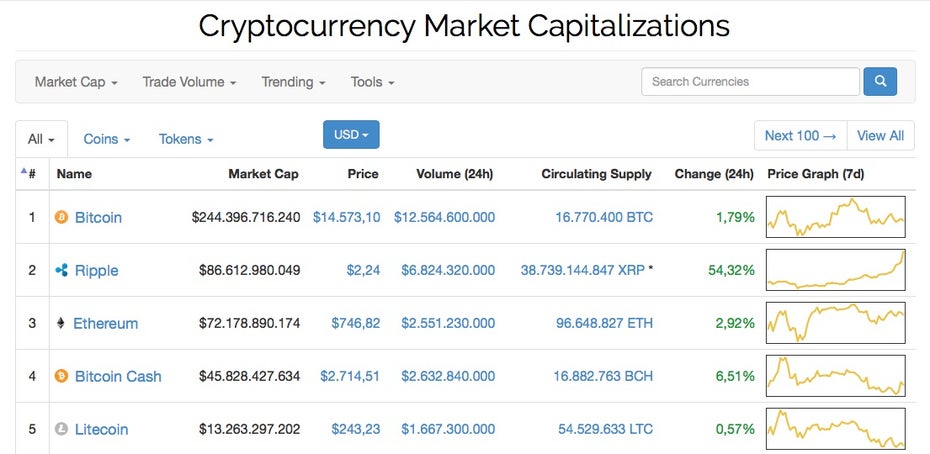Switch to the Coins tab
The width and height of the screenshot is (930, 454).
[107, 139]
